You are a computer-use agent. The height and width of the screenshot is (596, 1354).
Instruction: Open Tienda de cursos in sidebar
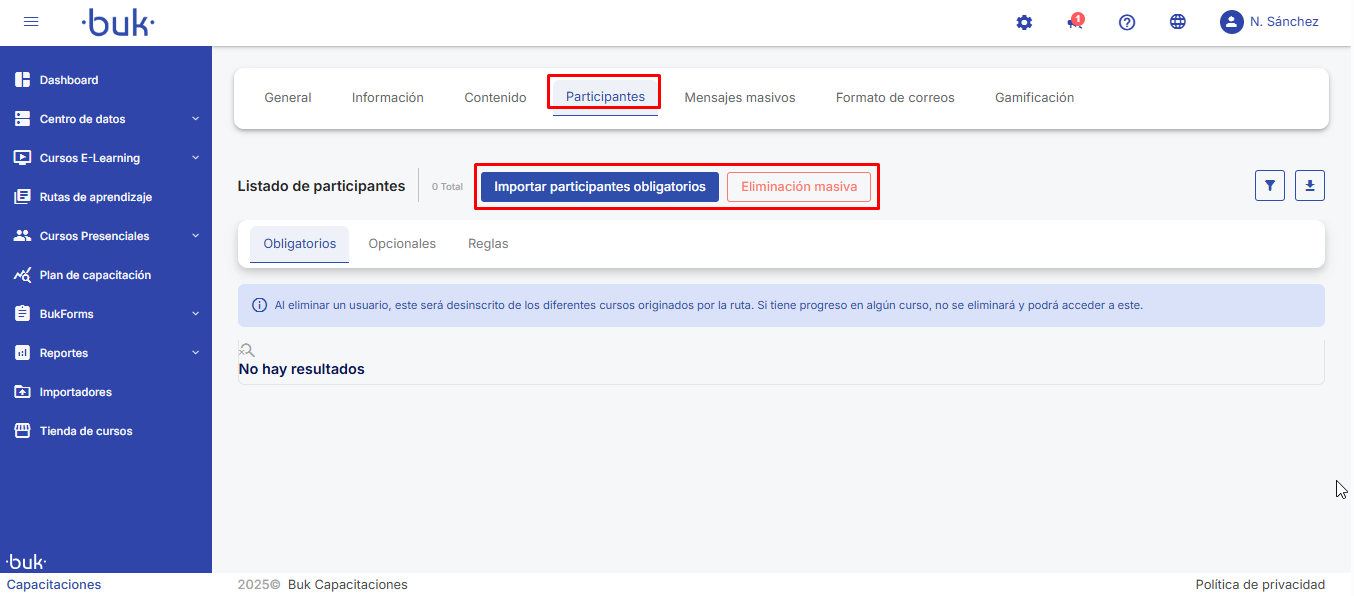point(85,431)
